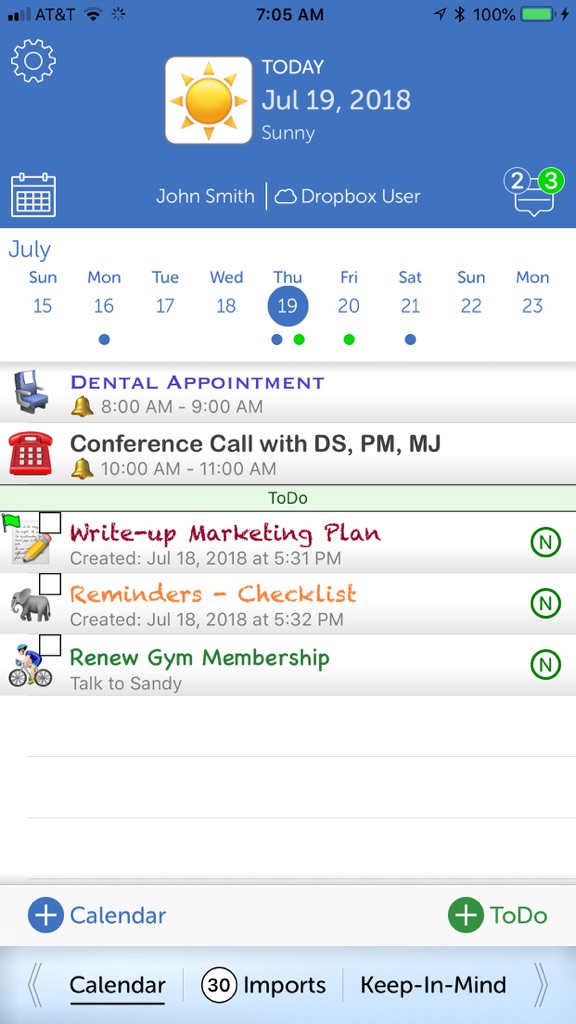Tap the Dropbox cloud icon
Image resolution: width=576 pixels, height=1024 pixels.
coord(285,197)
